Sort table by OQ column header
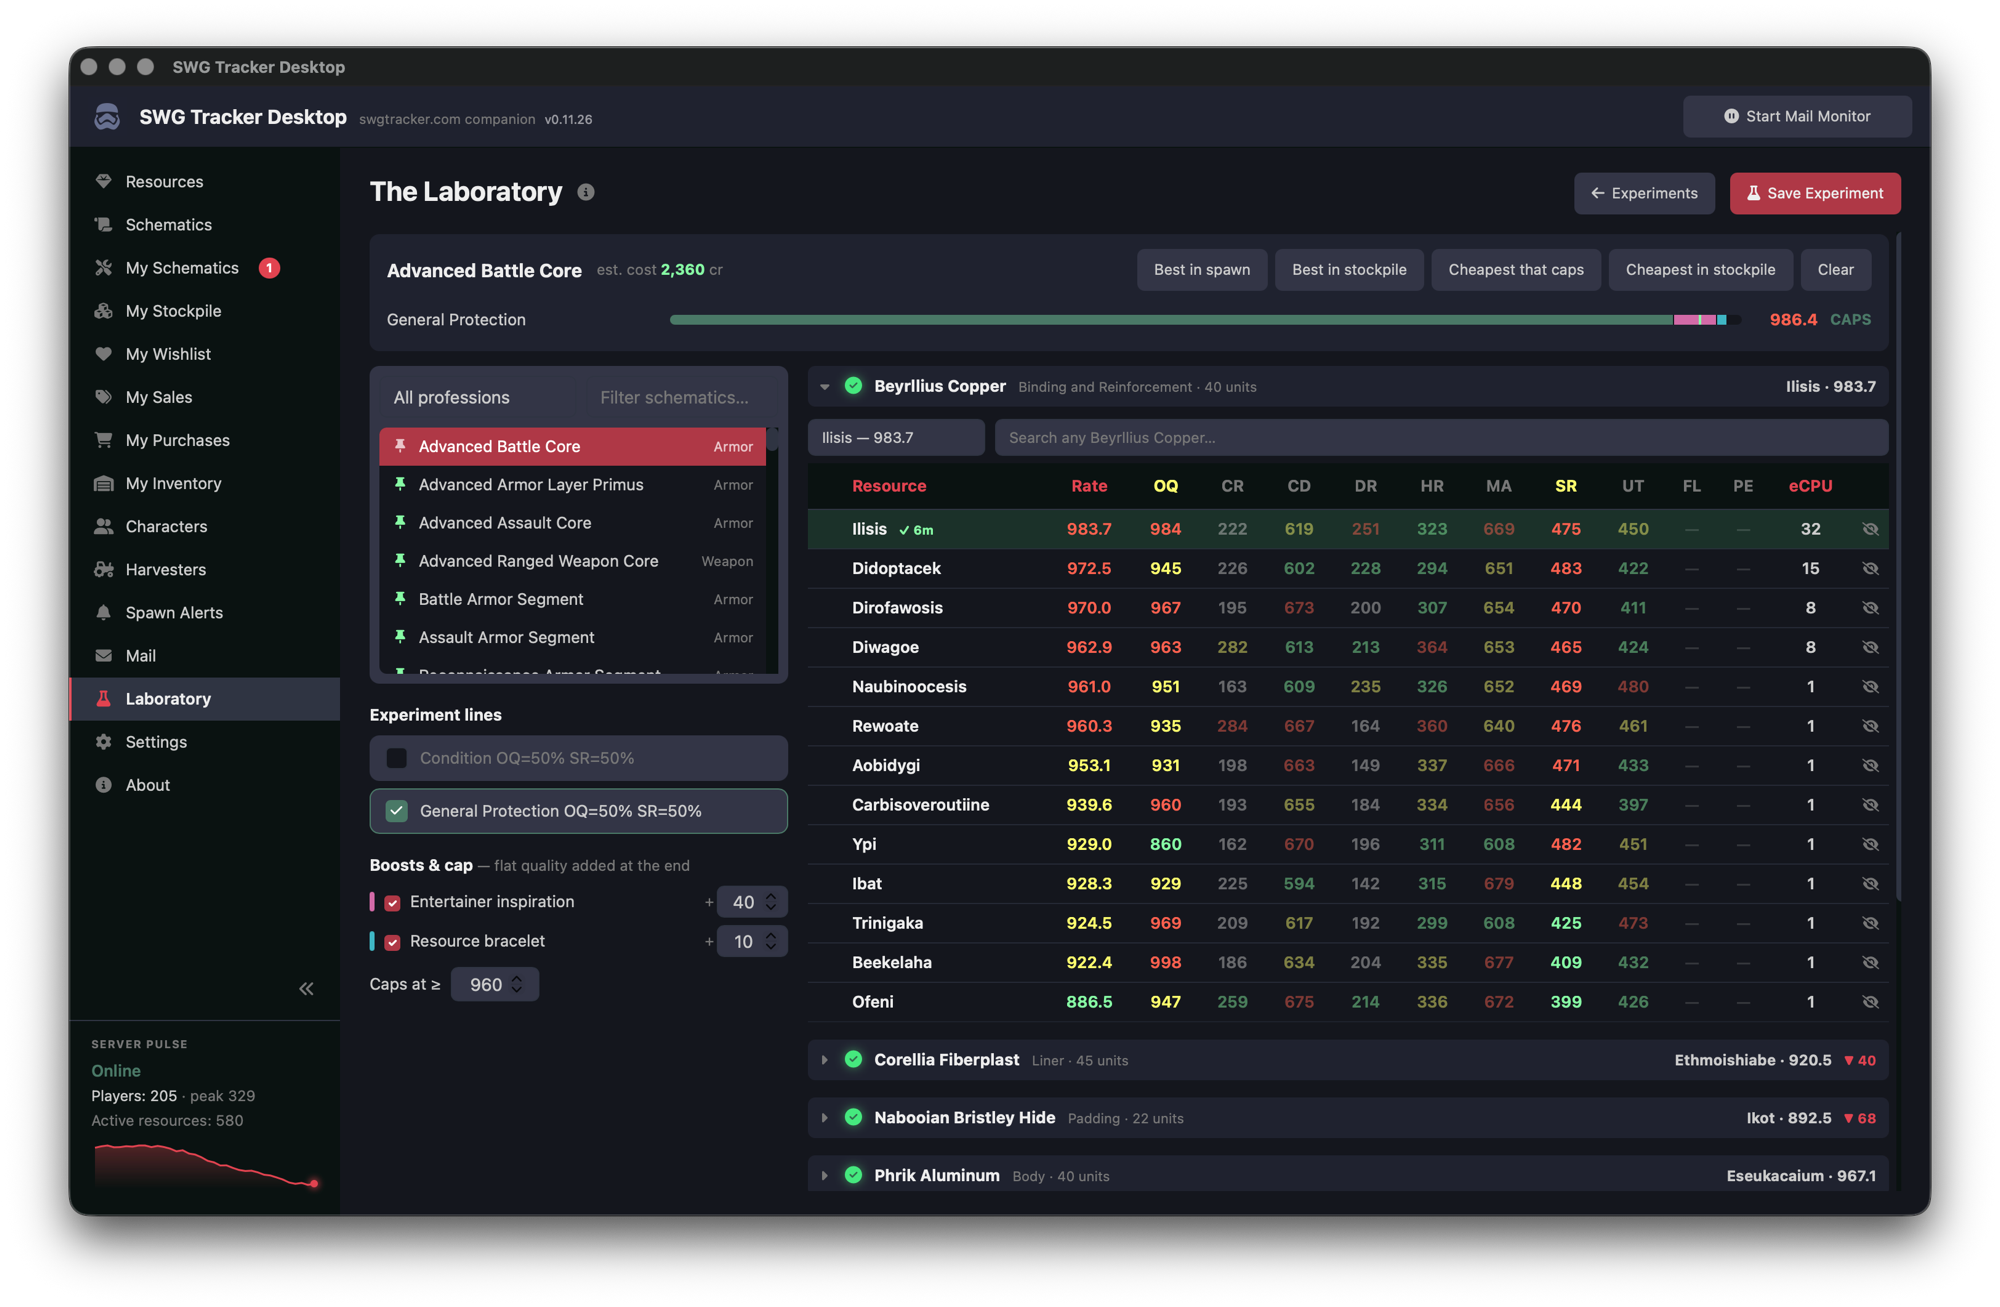2000x1307 pixels. 1166,486
